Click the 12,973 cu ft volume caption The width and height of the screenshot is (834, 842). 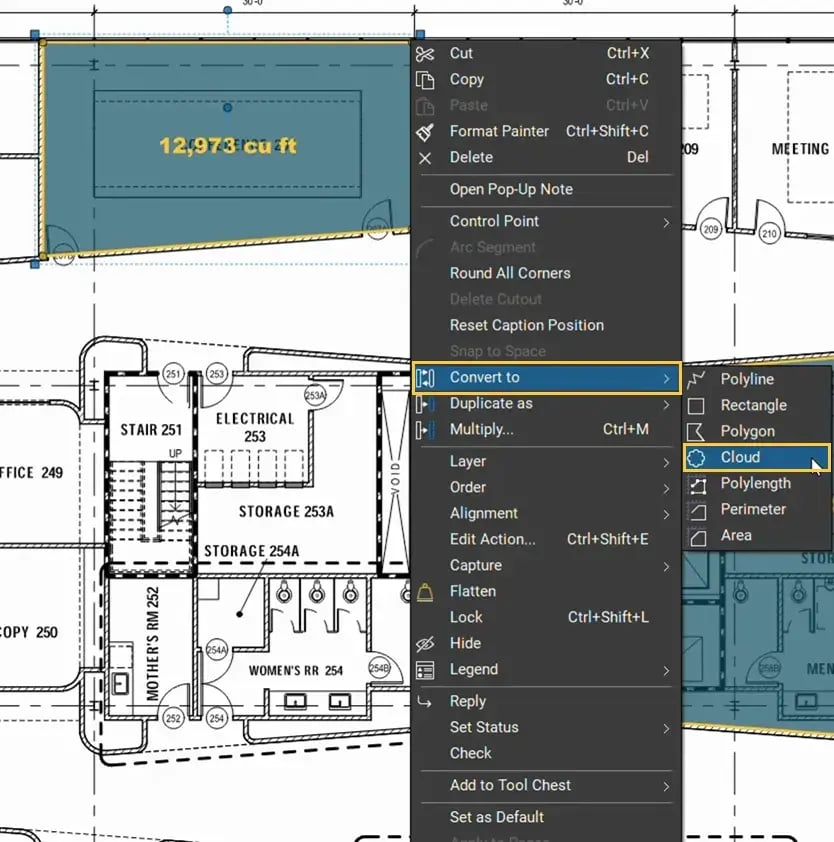[228, 146]
